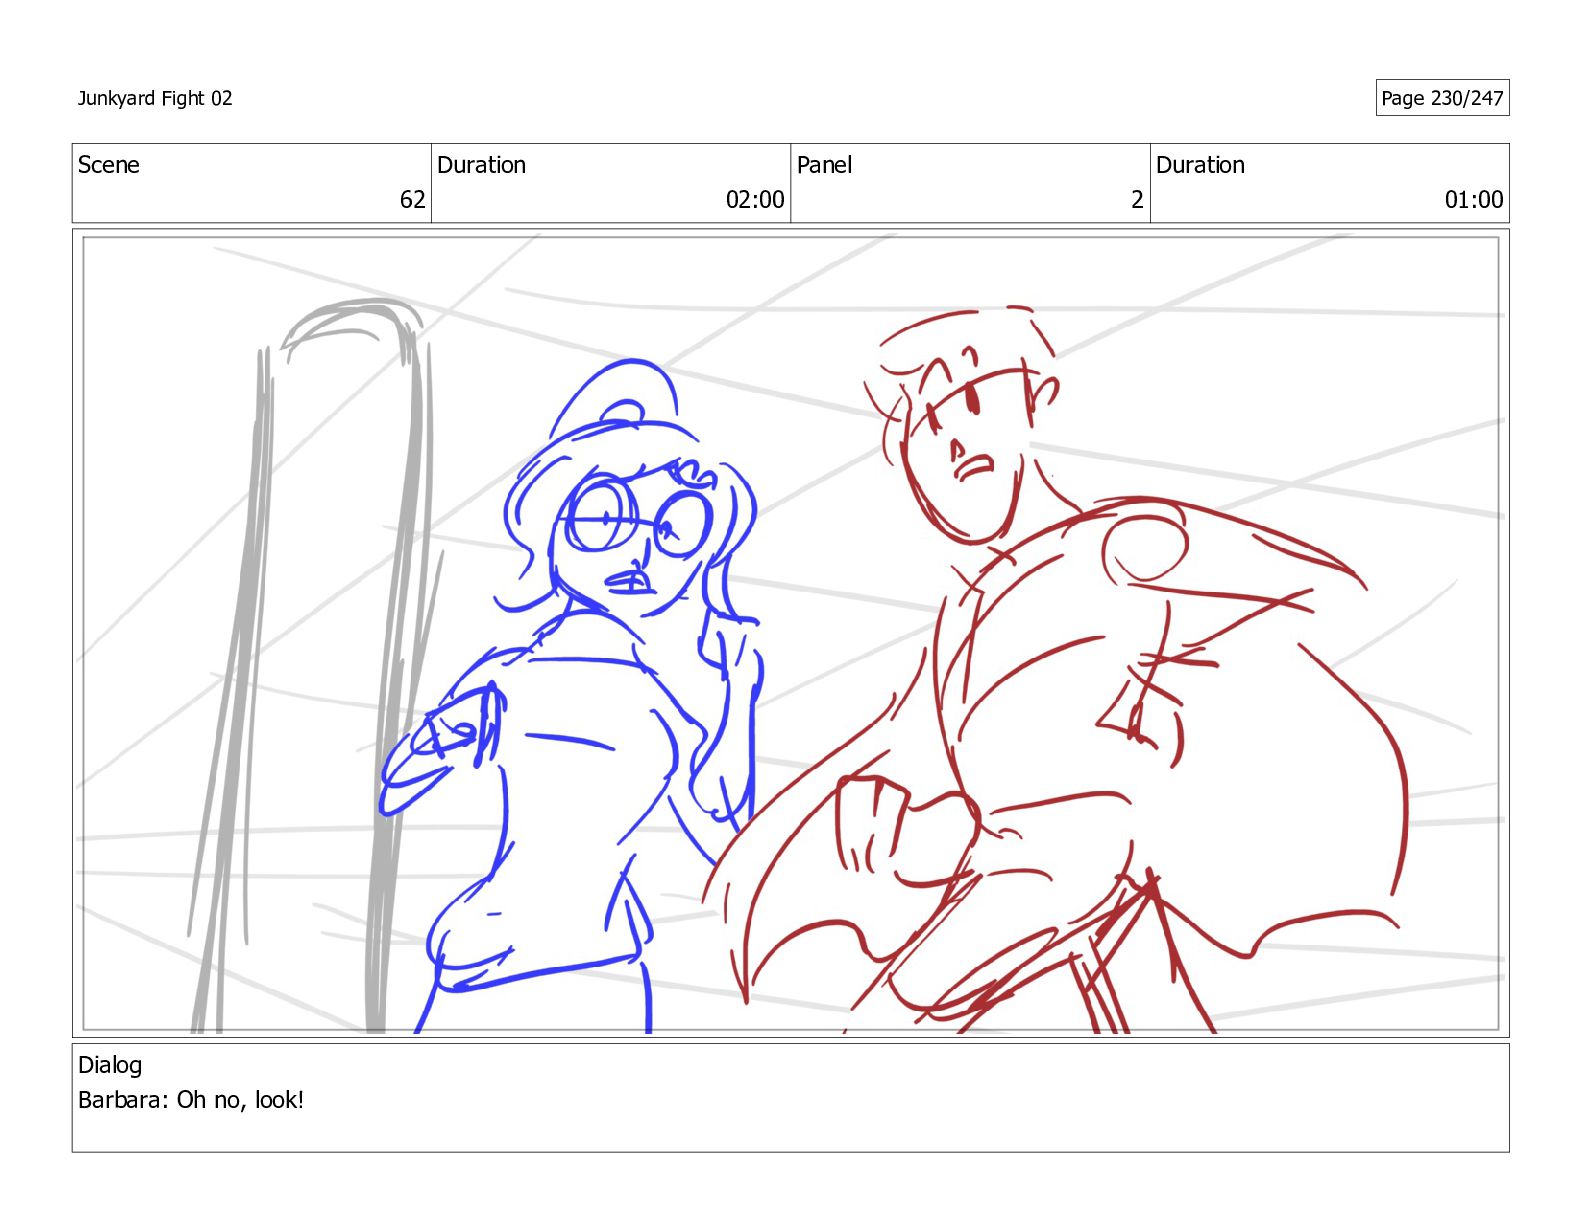Click the 'Scene' header label
1584x1224 pixels.
109,165
